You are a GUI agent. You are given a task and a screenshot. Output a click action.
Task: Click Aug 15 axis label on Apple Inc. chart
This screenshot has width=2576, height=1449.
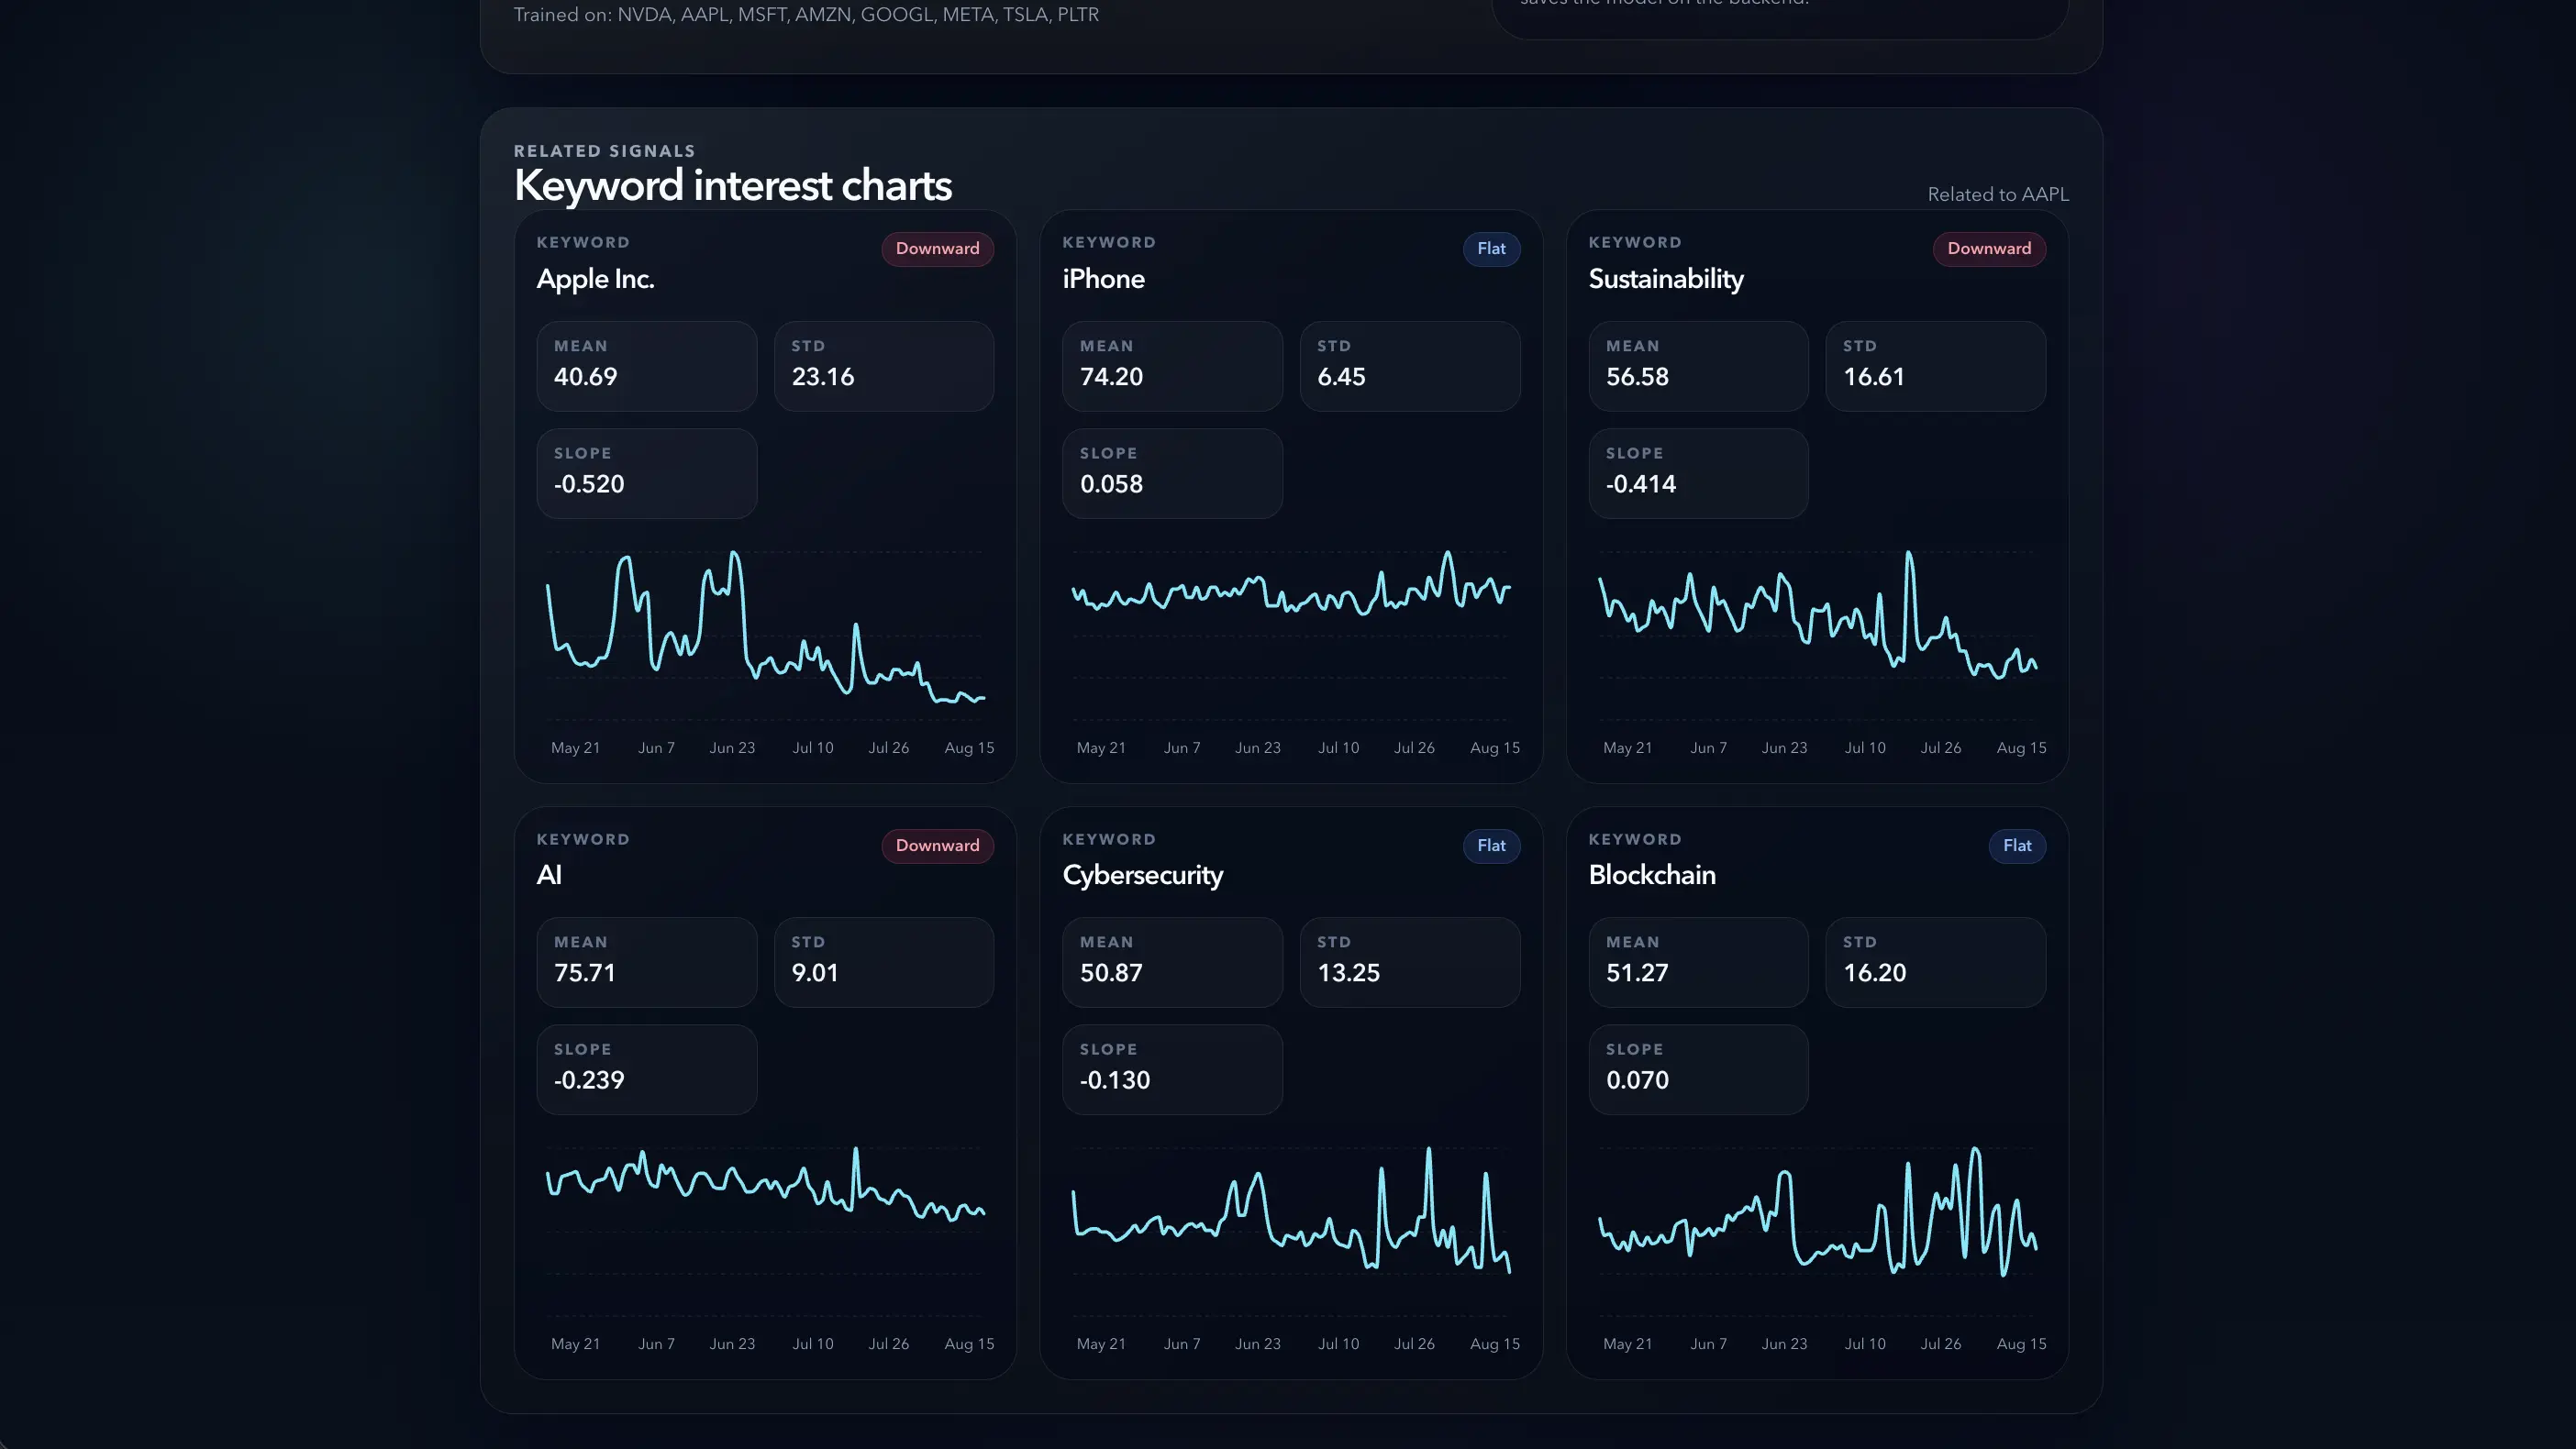click(x=969, y=748)
